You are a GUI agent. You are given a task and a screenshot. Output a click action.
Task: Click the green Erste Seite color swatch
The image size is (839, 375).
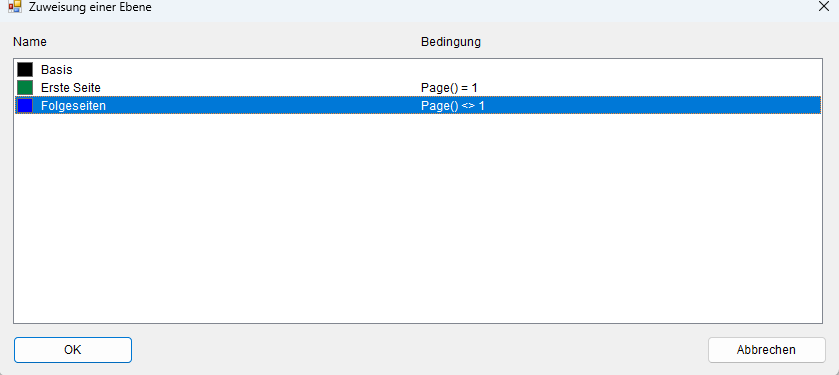tap(25, 87)
